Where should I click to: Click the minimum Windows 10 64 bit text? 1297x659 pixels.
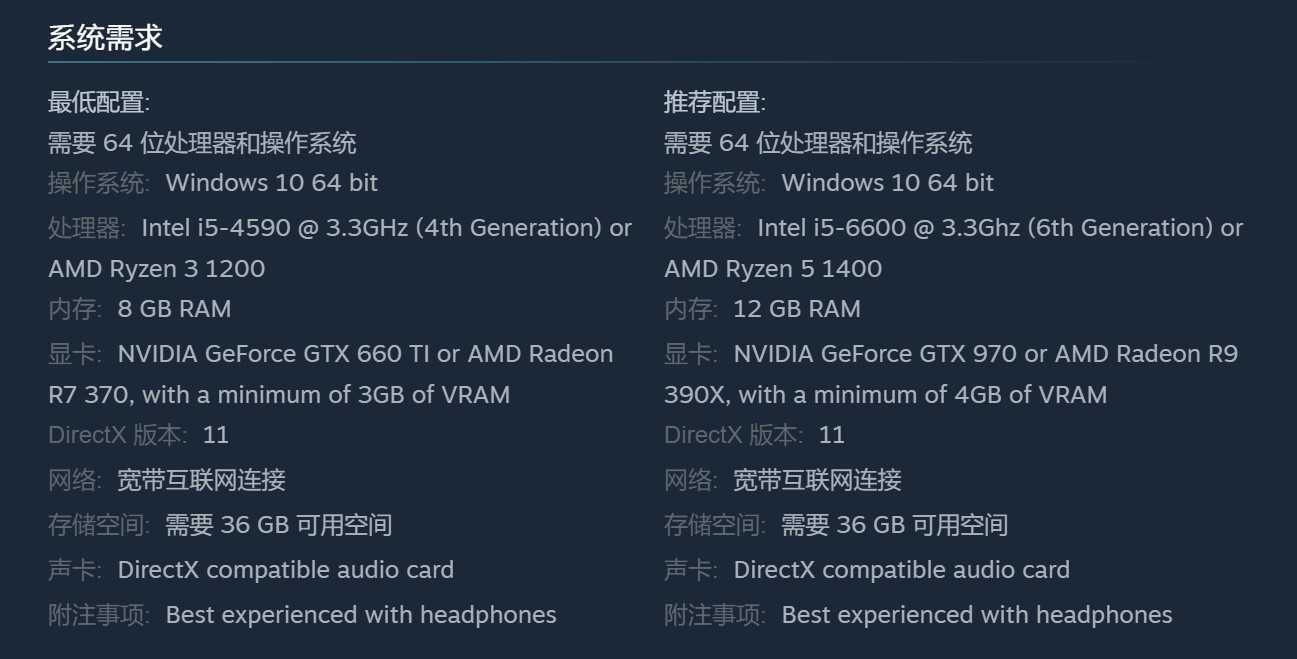click(x=272, y=183)
